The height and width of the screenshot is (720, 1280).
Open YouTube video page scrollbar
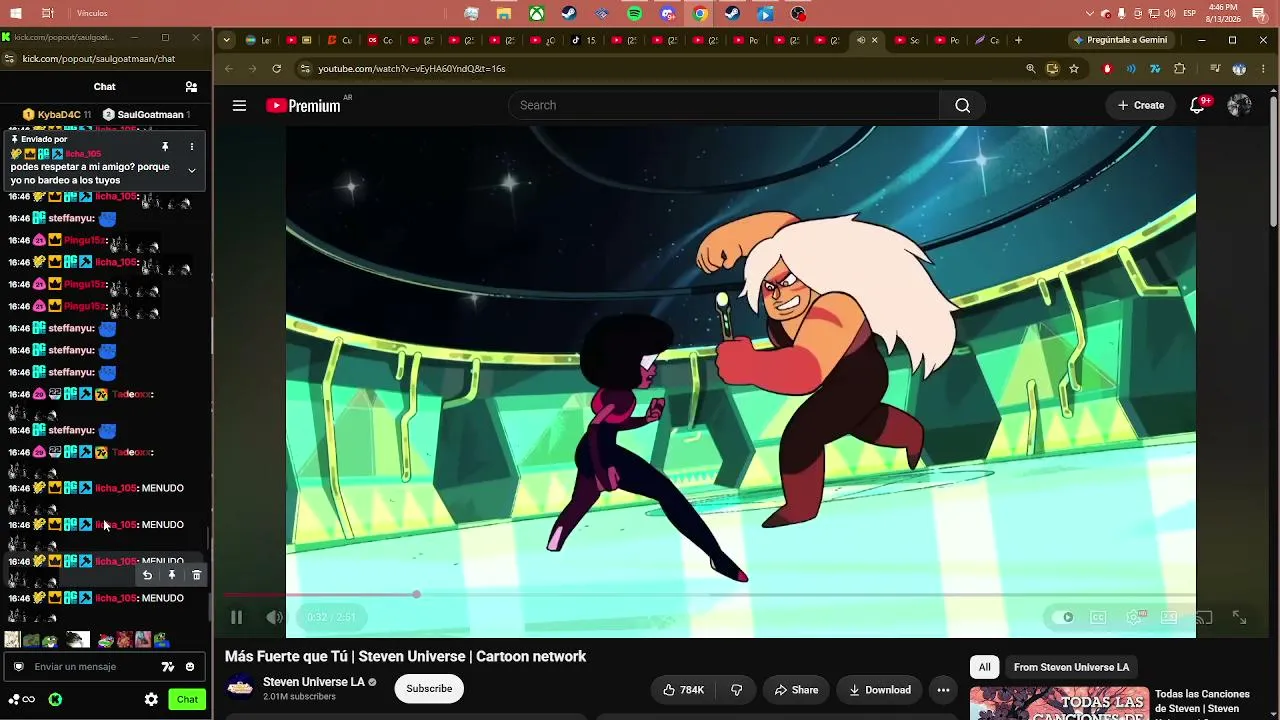point(1273,160)
